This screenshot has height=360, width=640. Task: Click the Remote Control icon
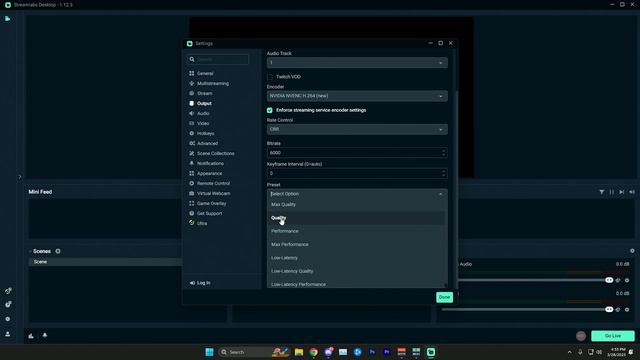[x=192, y=183]
